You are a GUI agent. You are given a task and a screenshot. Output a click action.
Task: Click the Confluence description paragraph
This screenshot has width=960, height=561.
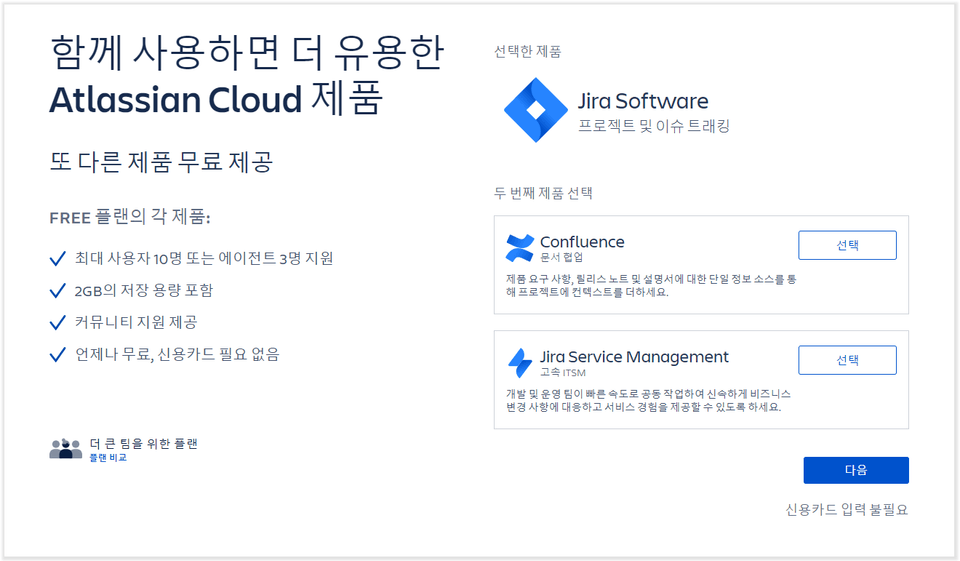pos(651,285)
